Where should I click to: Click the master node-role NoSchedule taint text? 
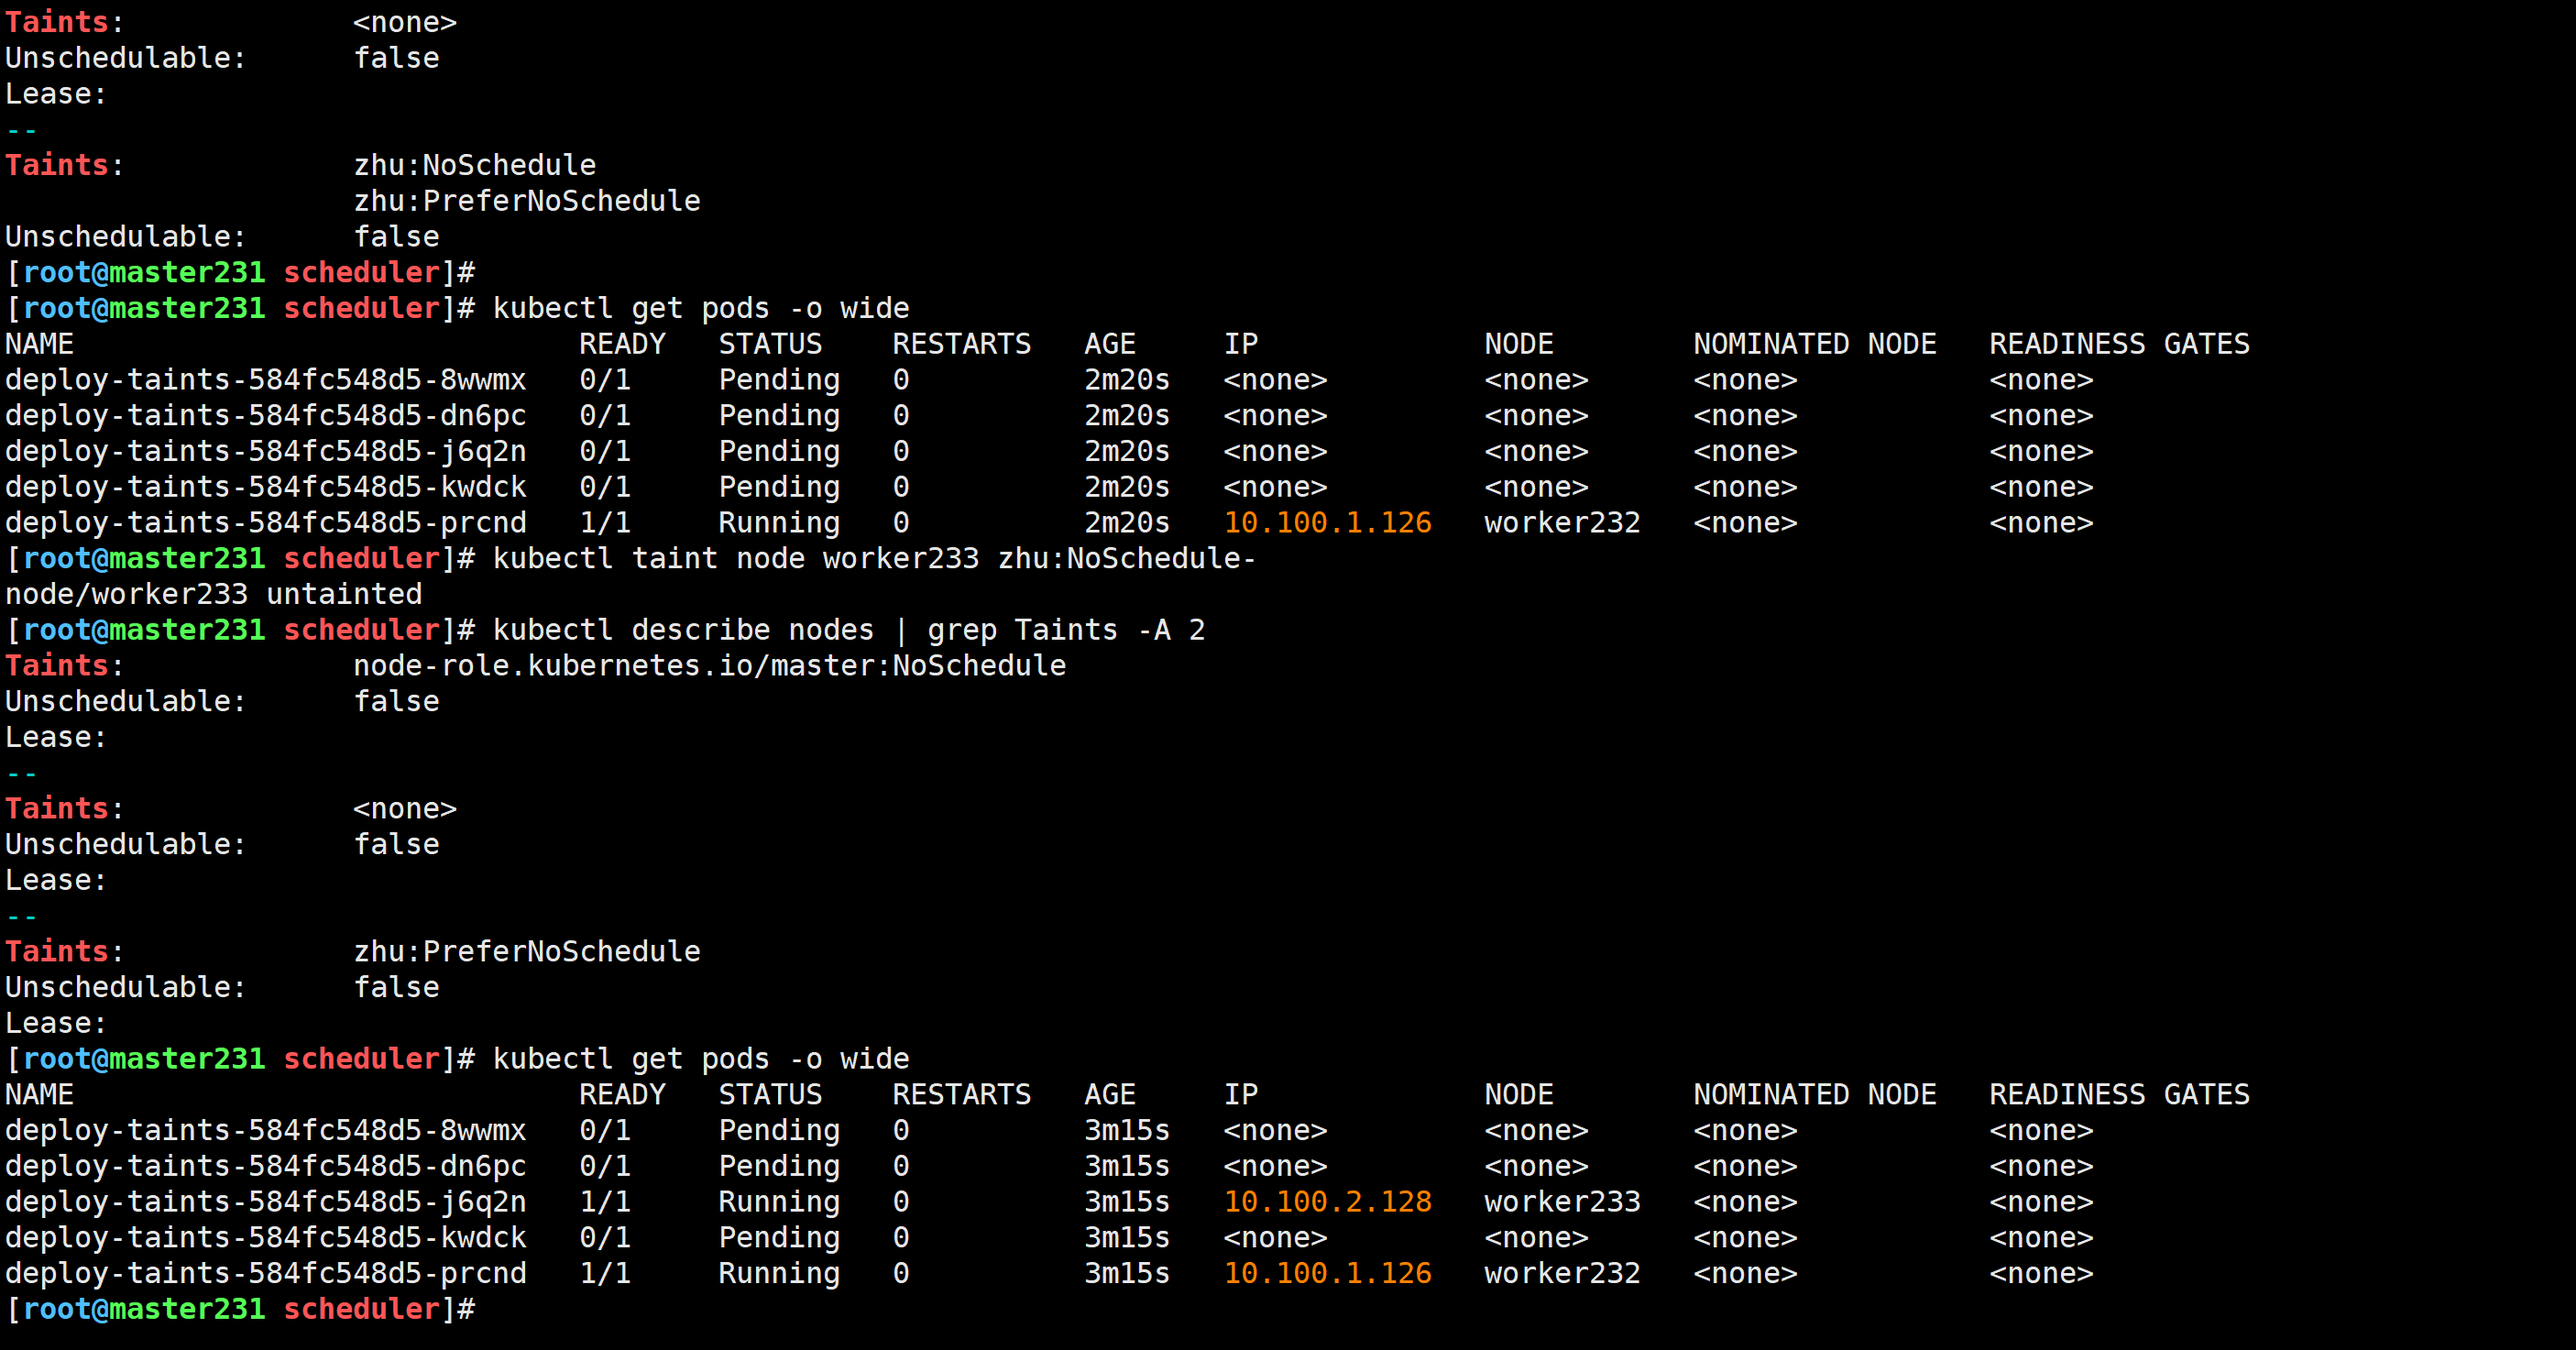click(x=709, y=665)
